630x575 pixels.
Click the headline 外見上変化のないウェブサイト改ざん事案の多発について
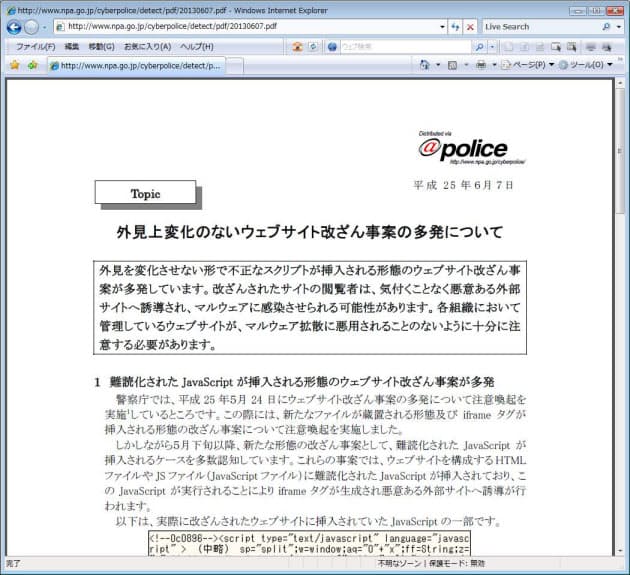[309, 232]
